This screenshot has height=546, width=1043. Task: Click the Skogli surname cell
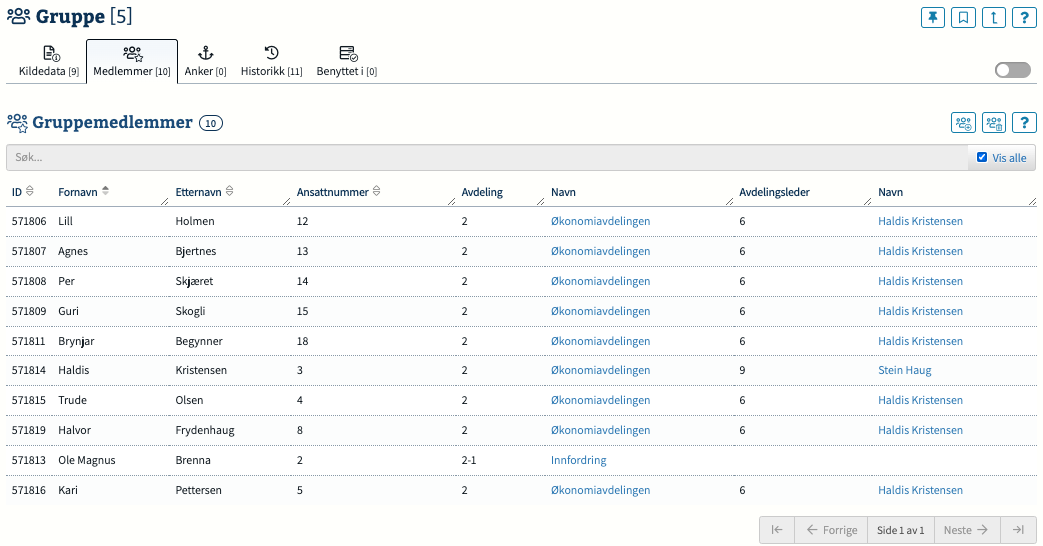point(190,311)
